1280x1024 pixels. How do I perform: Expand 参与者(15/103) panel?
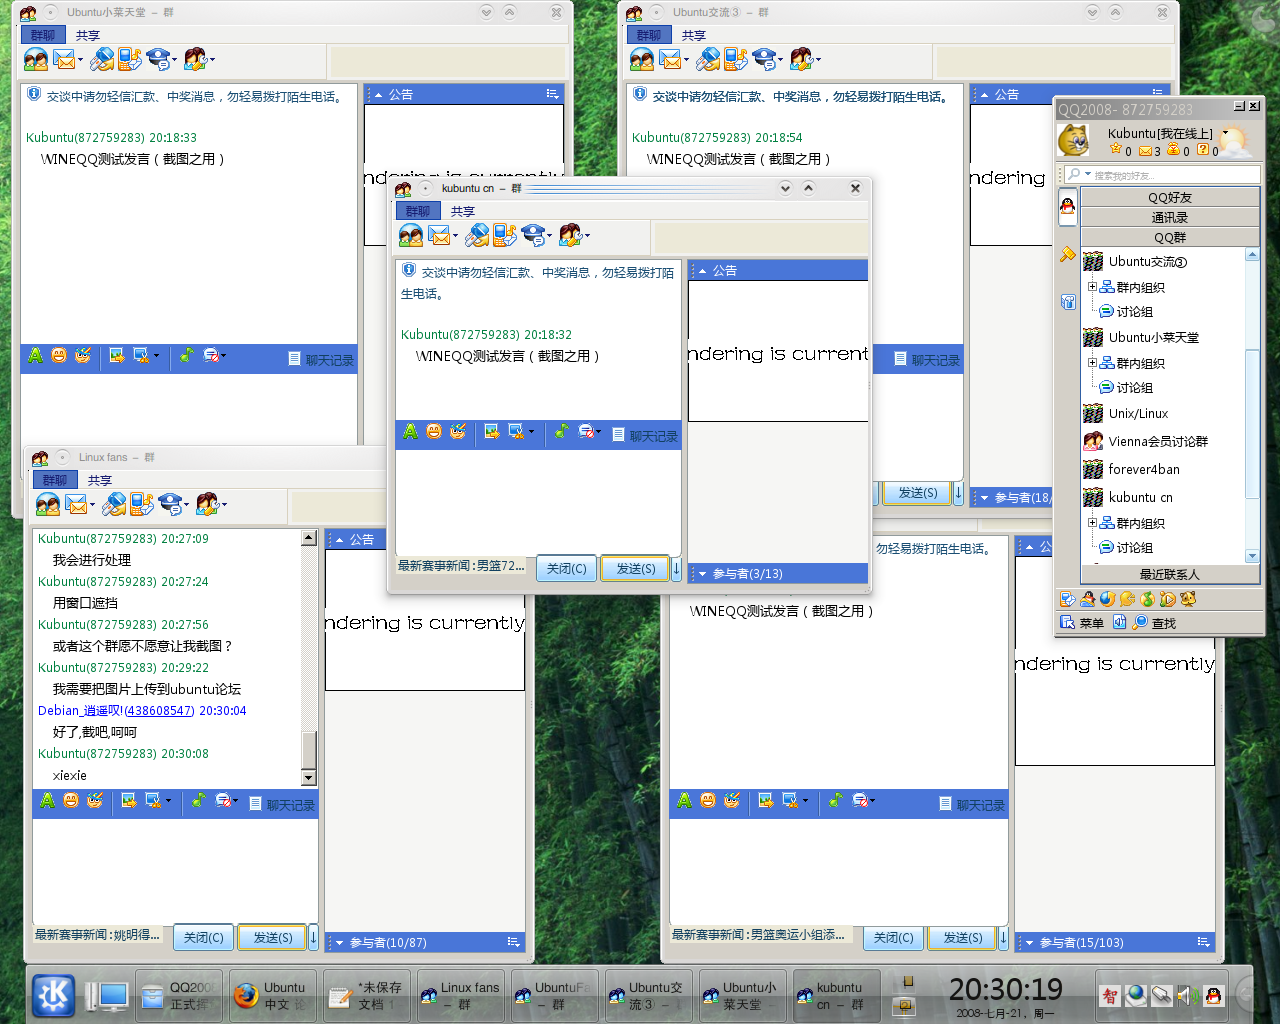tap(1029, 943)
